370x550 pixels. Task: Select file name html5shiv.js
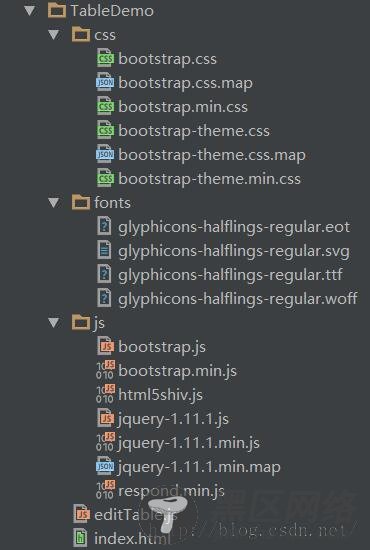point(160,395)
